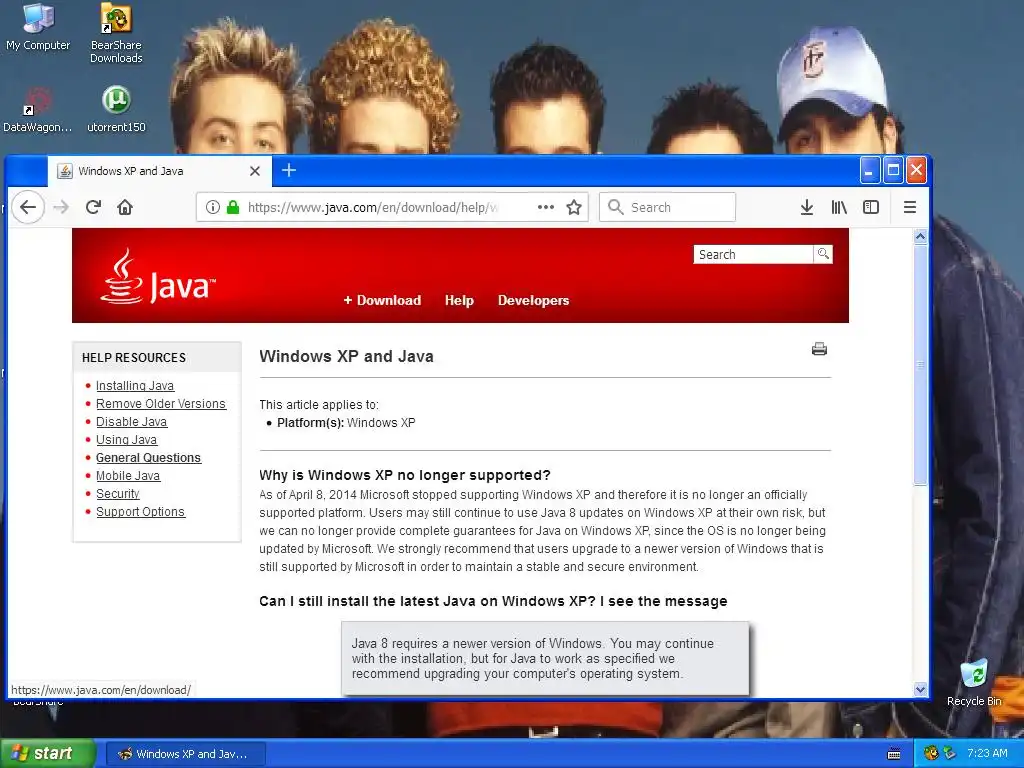Image resolution: width=1024 pixels, height=768 pixels.
Task: Click the HELP RESOURCES heading
Action: [134, 357]
